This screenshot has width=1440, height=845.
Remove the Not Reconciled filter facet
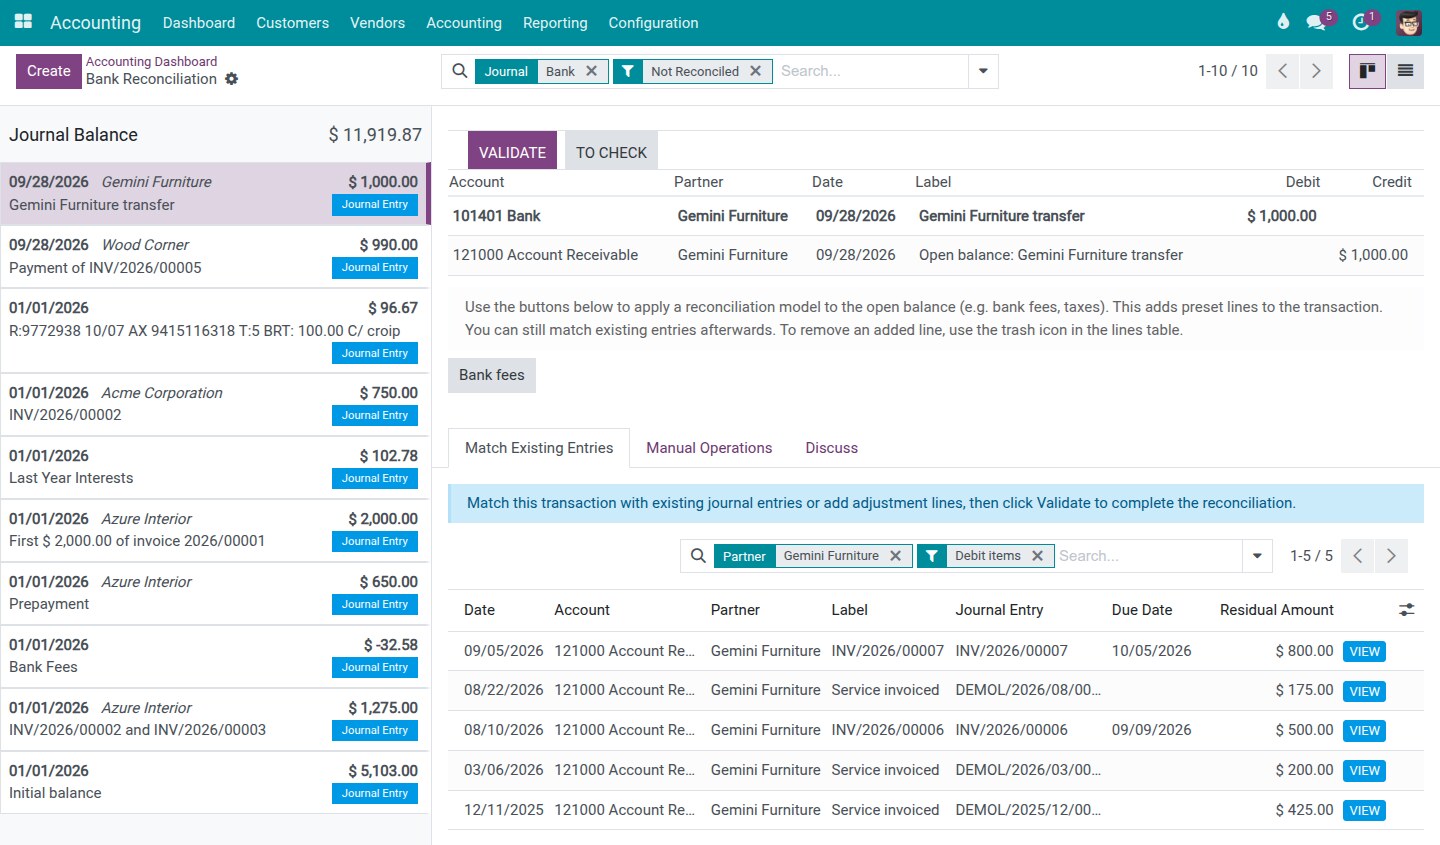756,71
